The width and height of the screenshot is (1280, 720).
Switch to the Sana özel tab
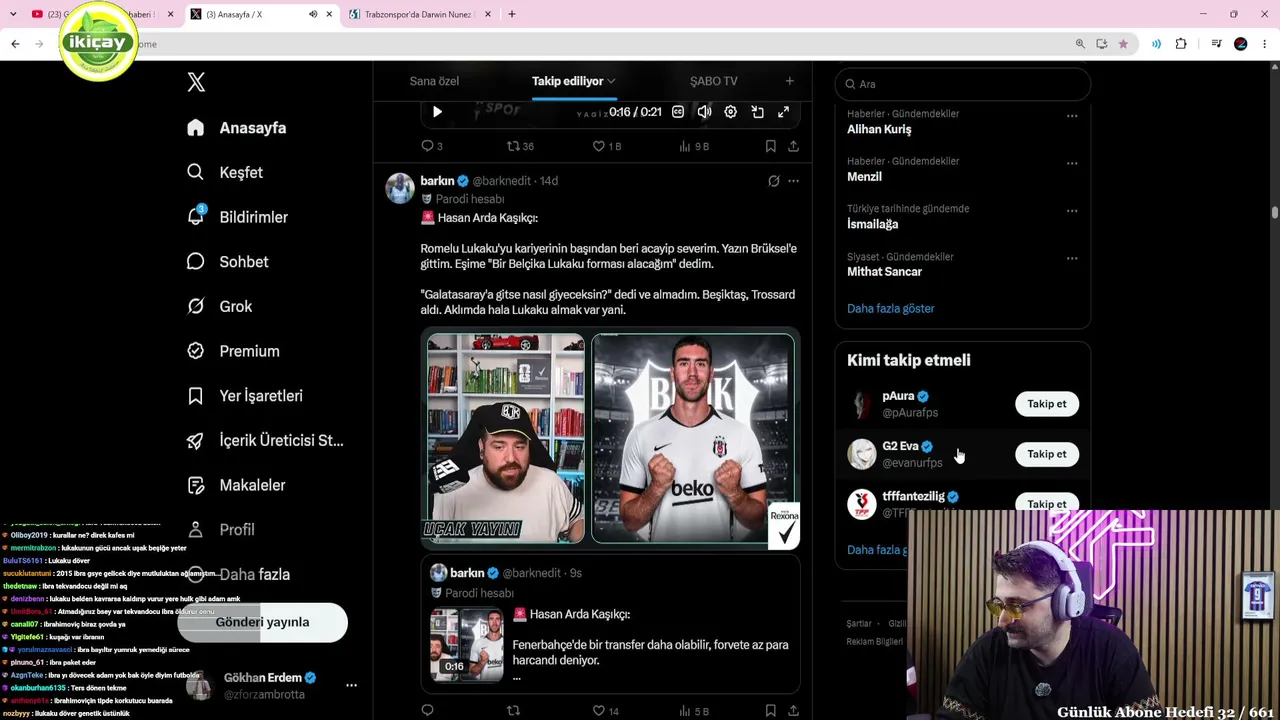tap(434, 81)
